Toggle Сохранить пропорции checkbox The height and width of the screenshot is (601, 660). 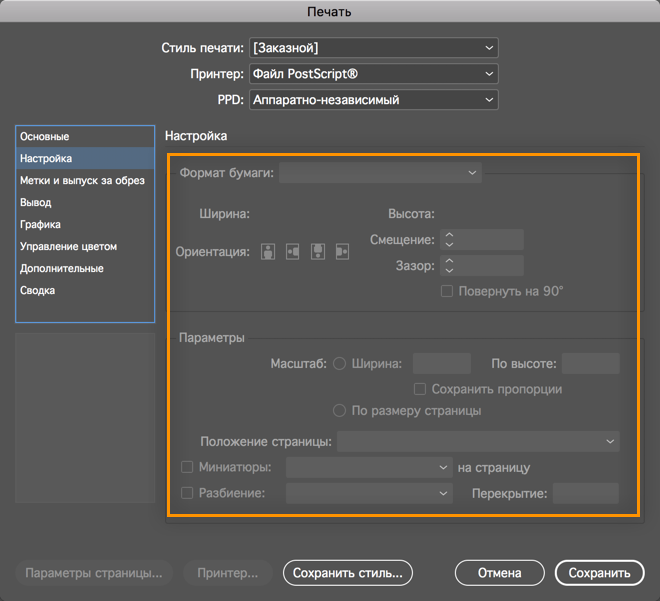421,389
